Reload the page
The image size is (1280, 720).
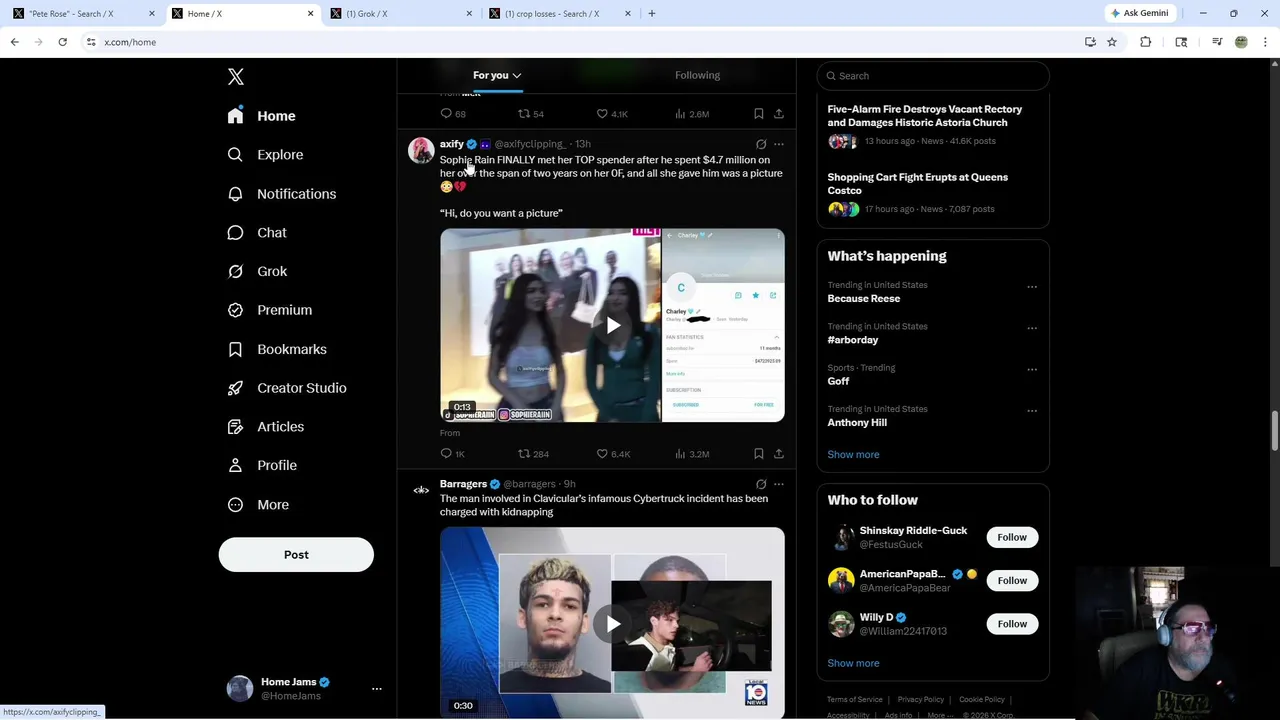pos(62,42)
